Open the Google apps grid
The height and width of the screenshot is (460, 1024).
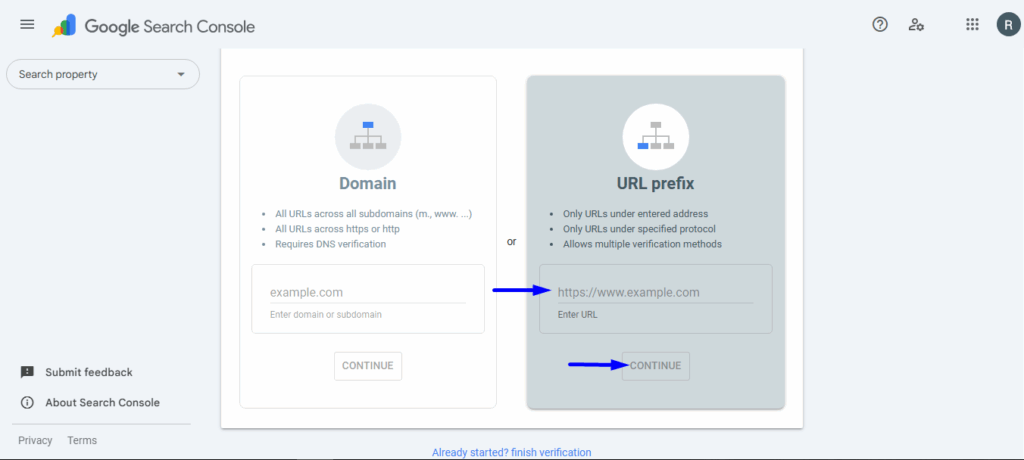(x=972, y=25)
